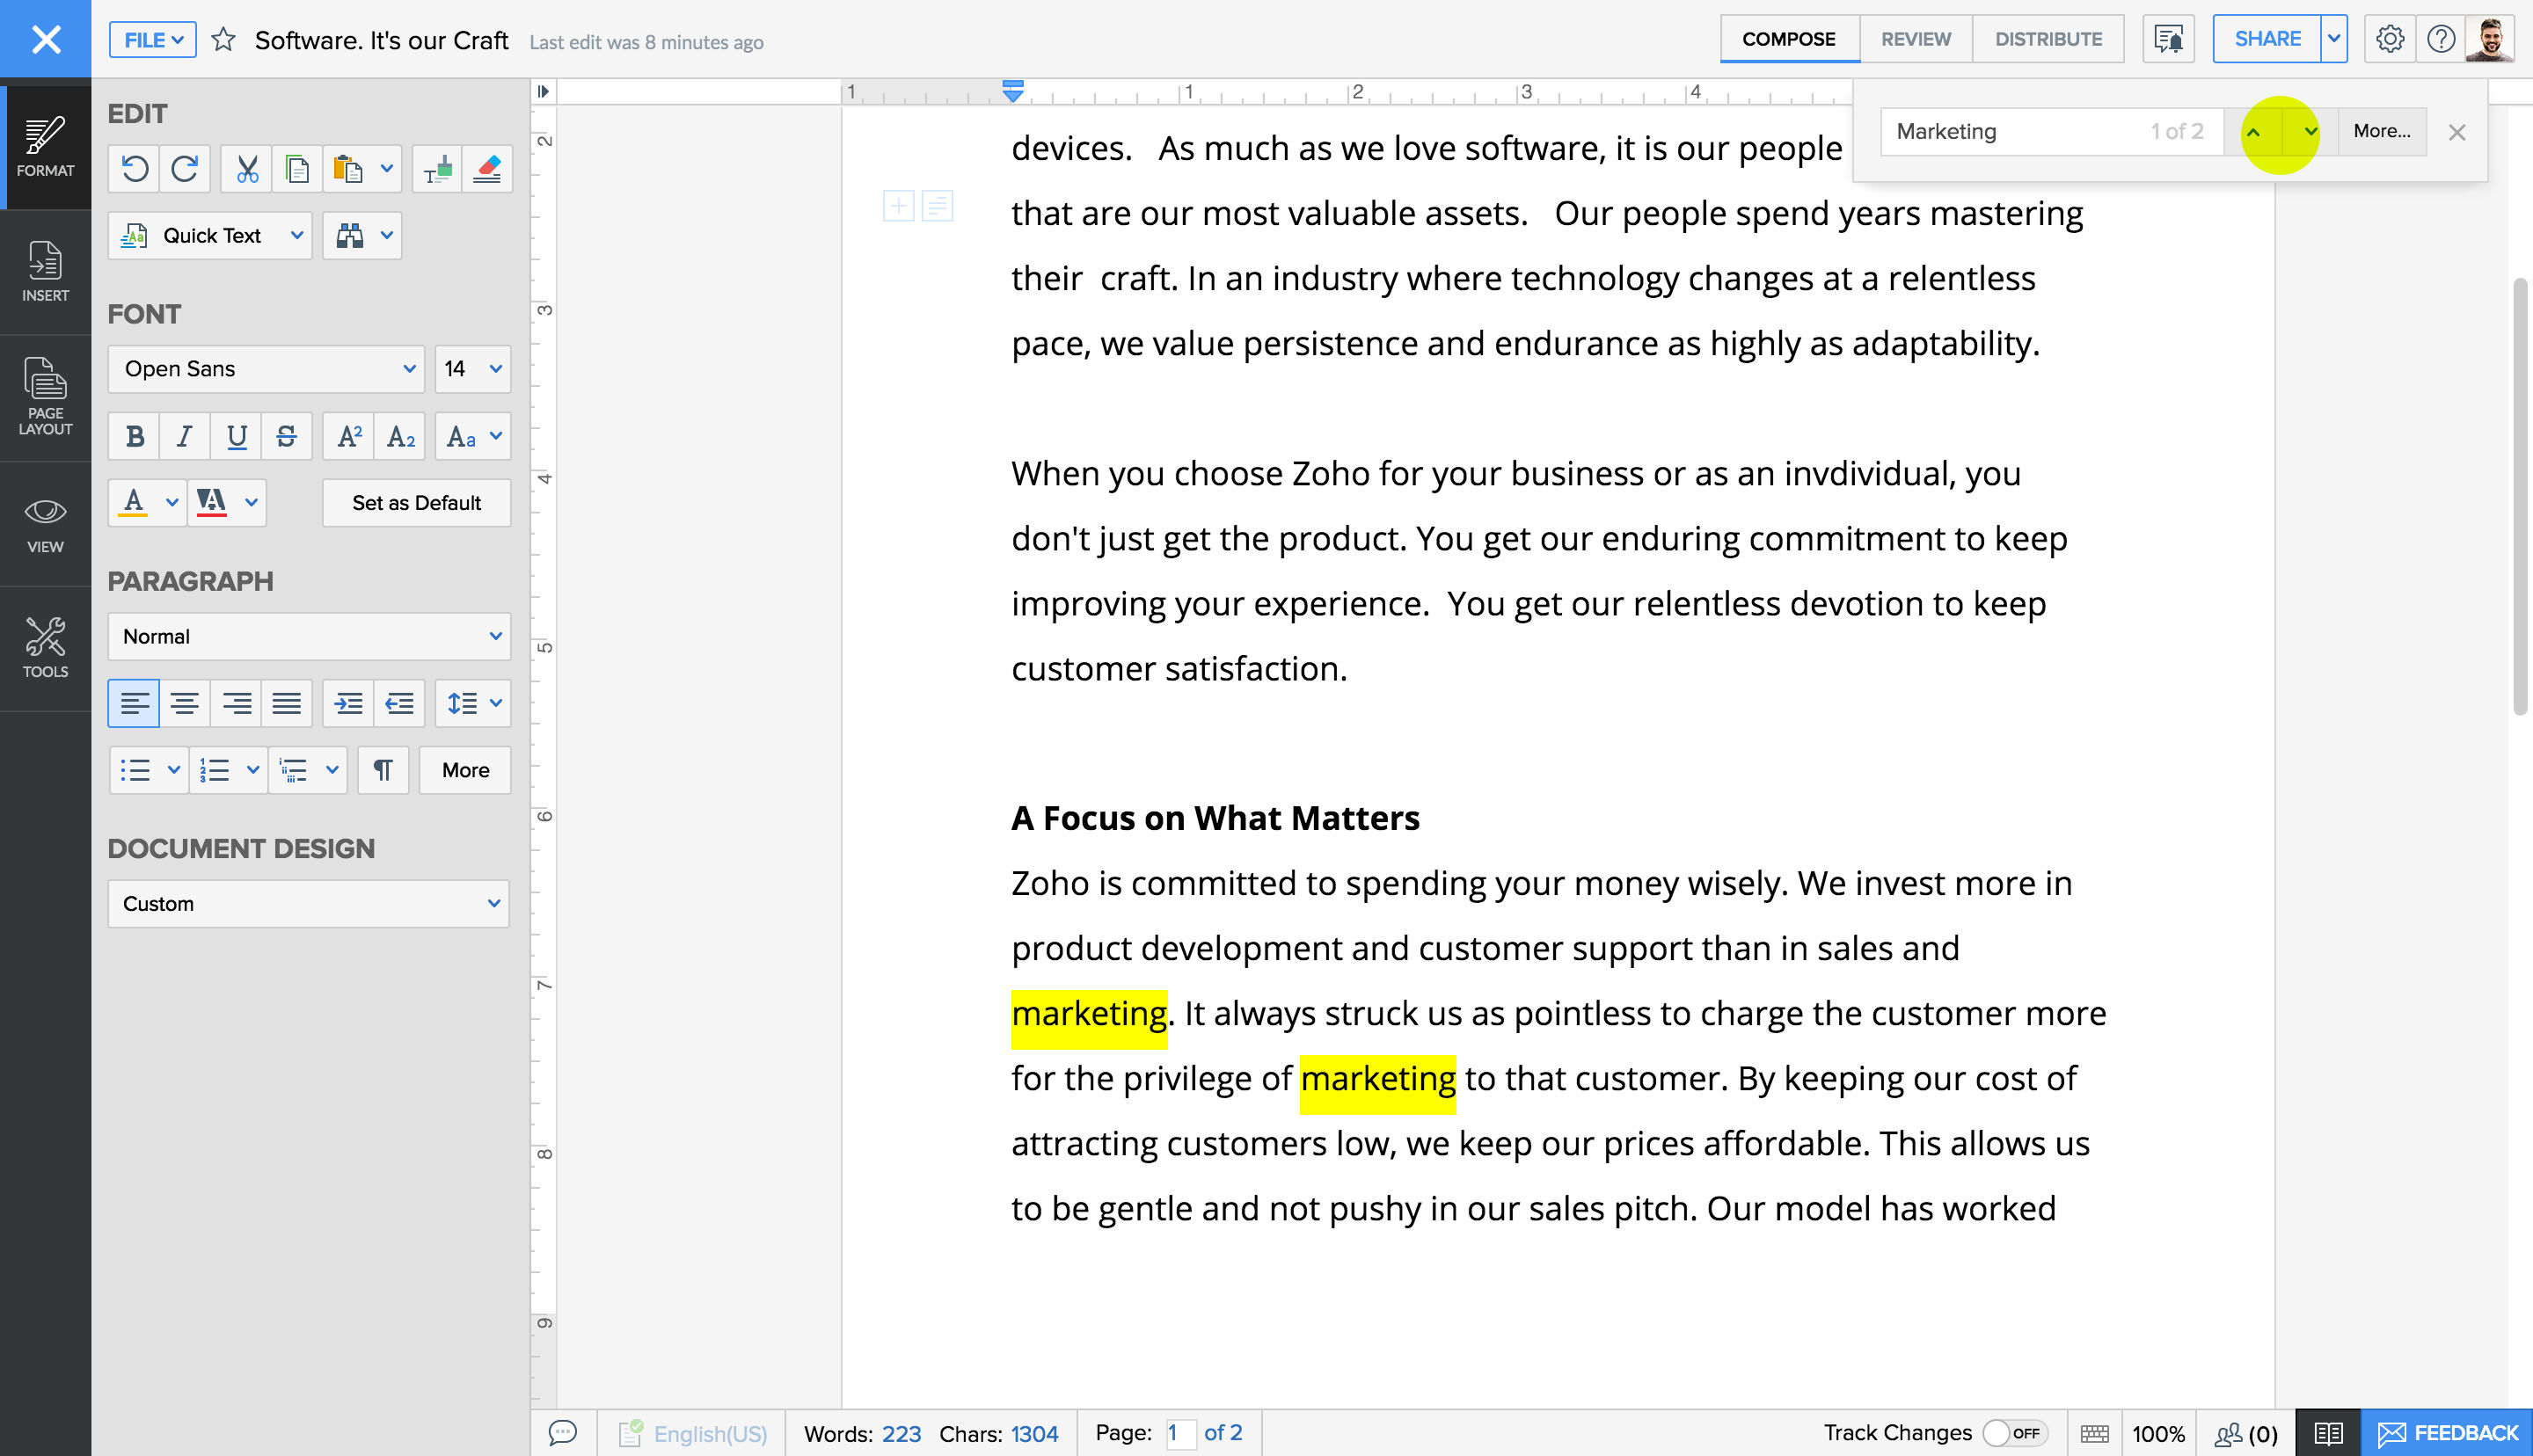2533x1456 pixels.
Task: Toggle superscript on selected text
Action: pyautogui.click(x=348, y=436)
